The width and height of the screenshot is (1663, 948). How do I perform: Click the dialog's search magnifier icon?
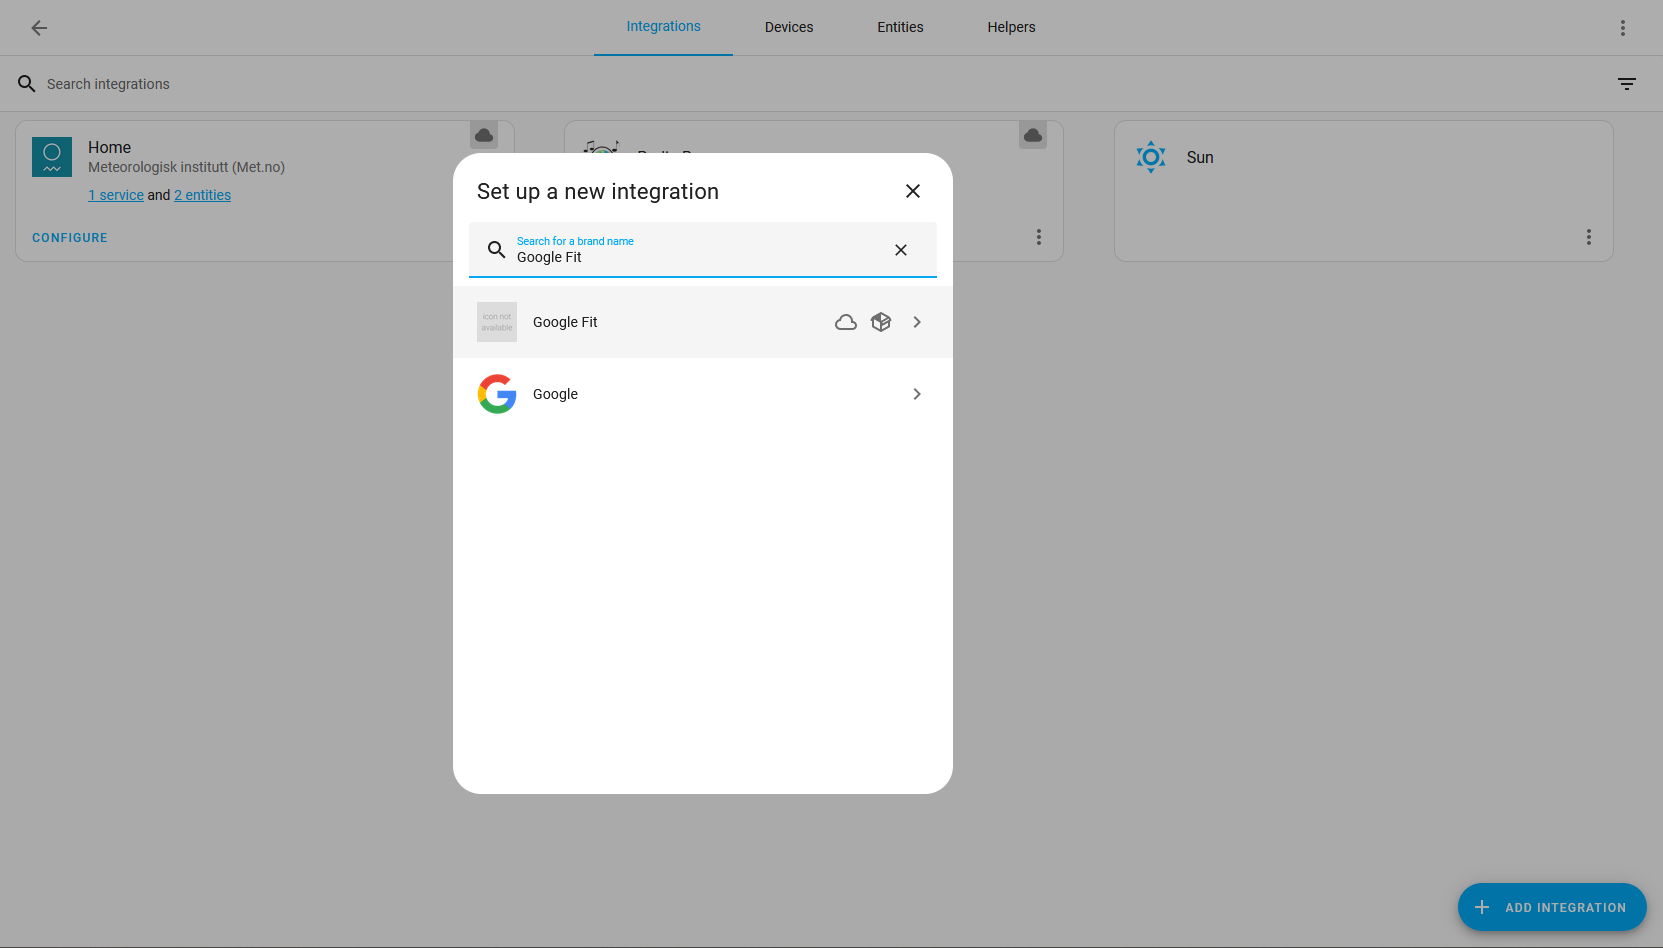coord(496,249)
